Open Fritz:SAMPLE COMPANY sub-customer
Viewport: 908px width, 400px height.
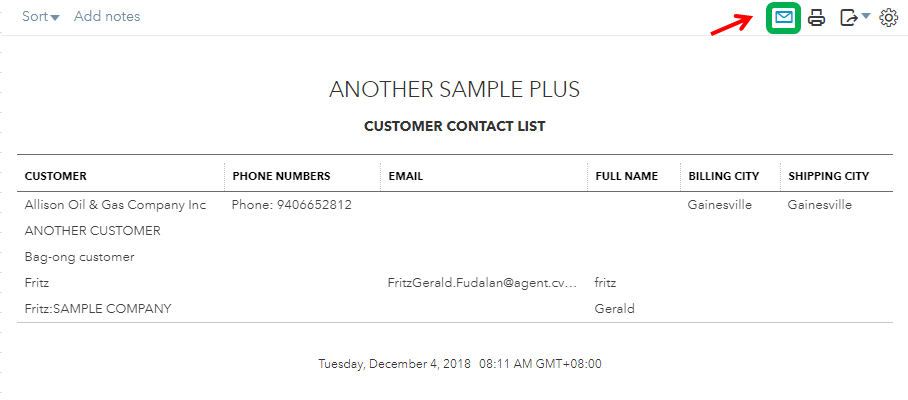pyautogui.click(x=98, y=309)
